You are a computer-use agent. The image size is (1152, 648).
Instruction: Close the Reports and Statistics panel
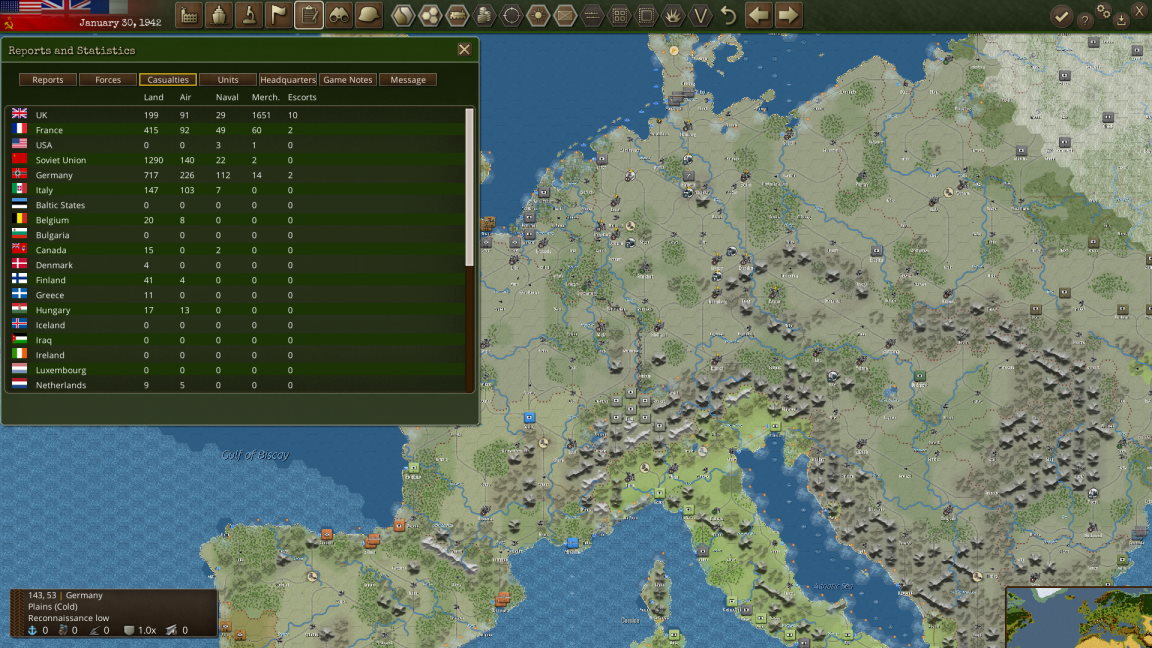coord(464,49)
